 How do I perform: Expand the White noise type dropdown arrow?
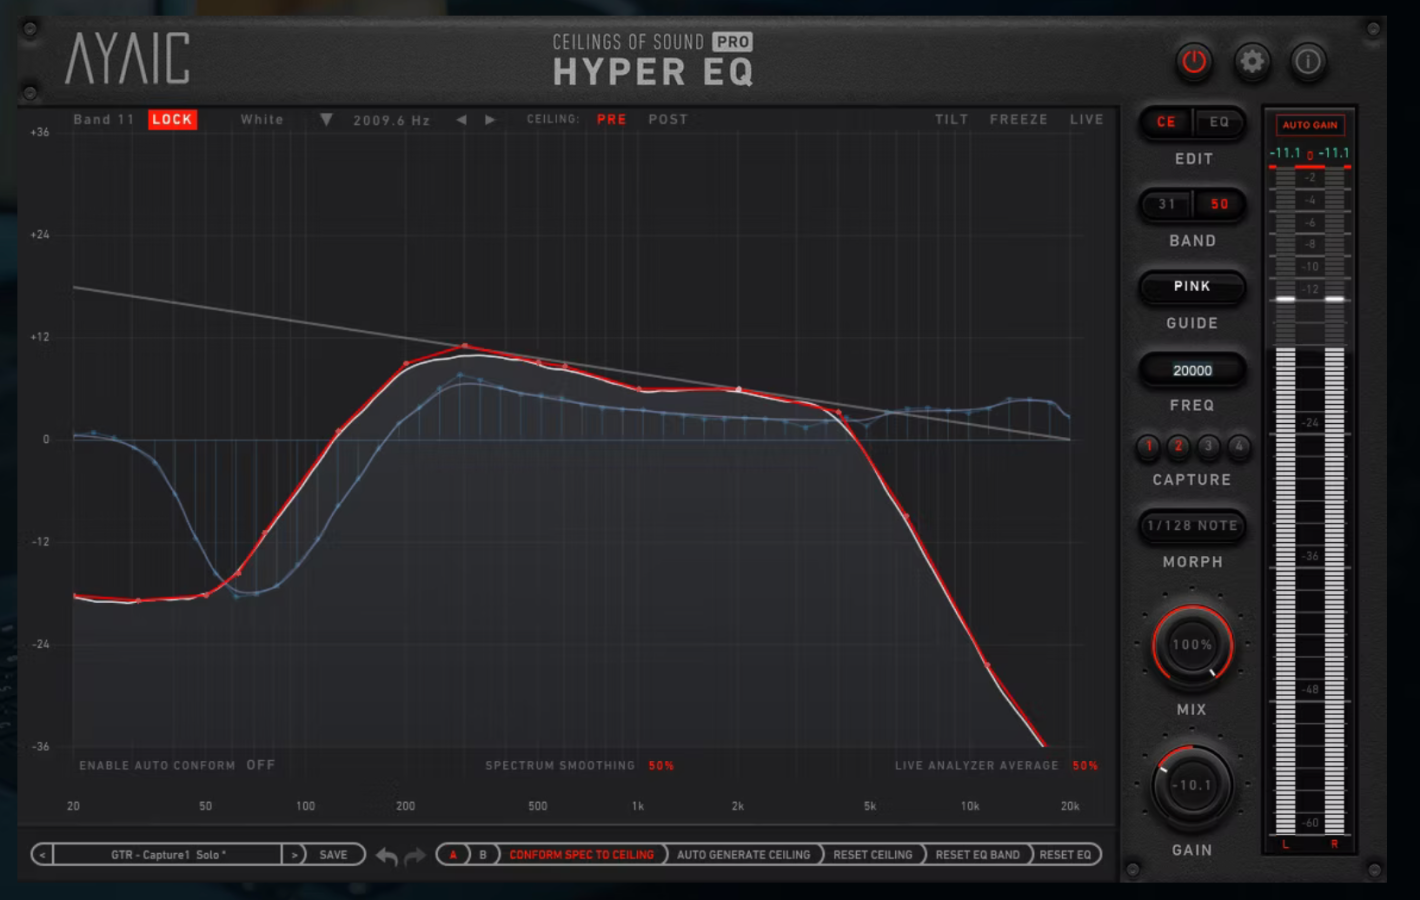(x=326, y=120)
